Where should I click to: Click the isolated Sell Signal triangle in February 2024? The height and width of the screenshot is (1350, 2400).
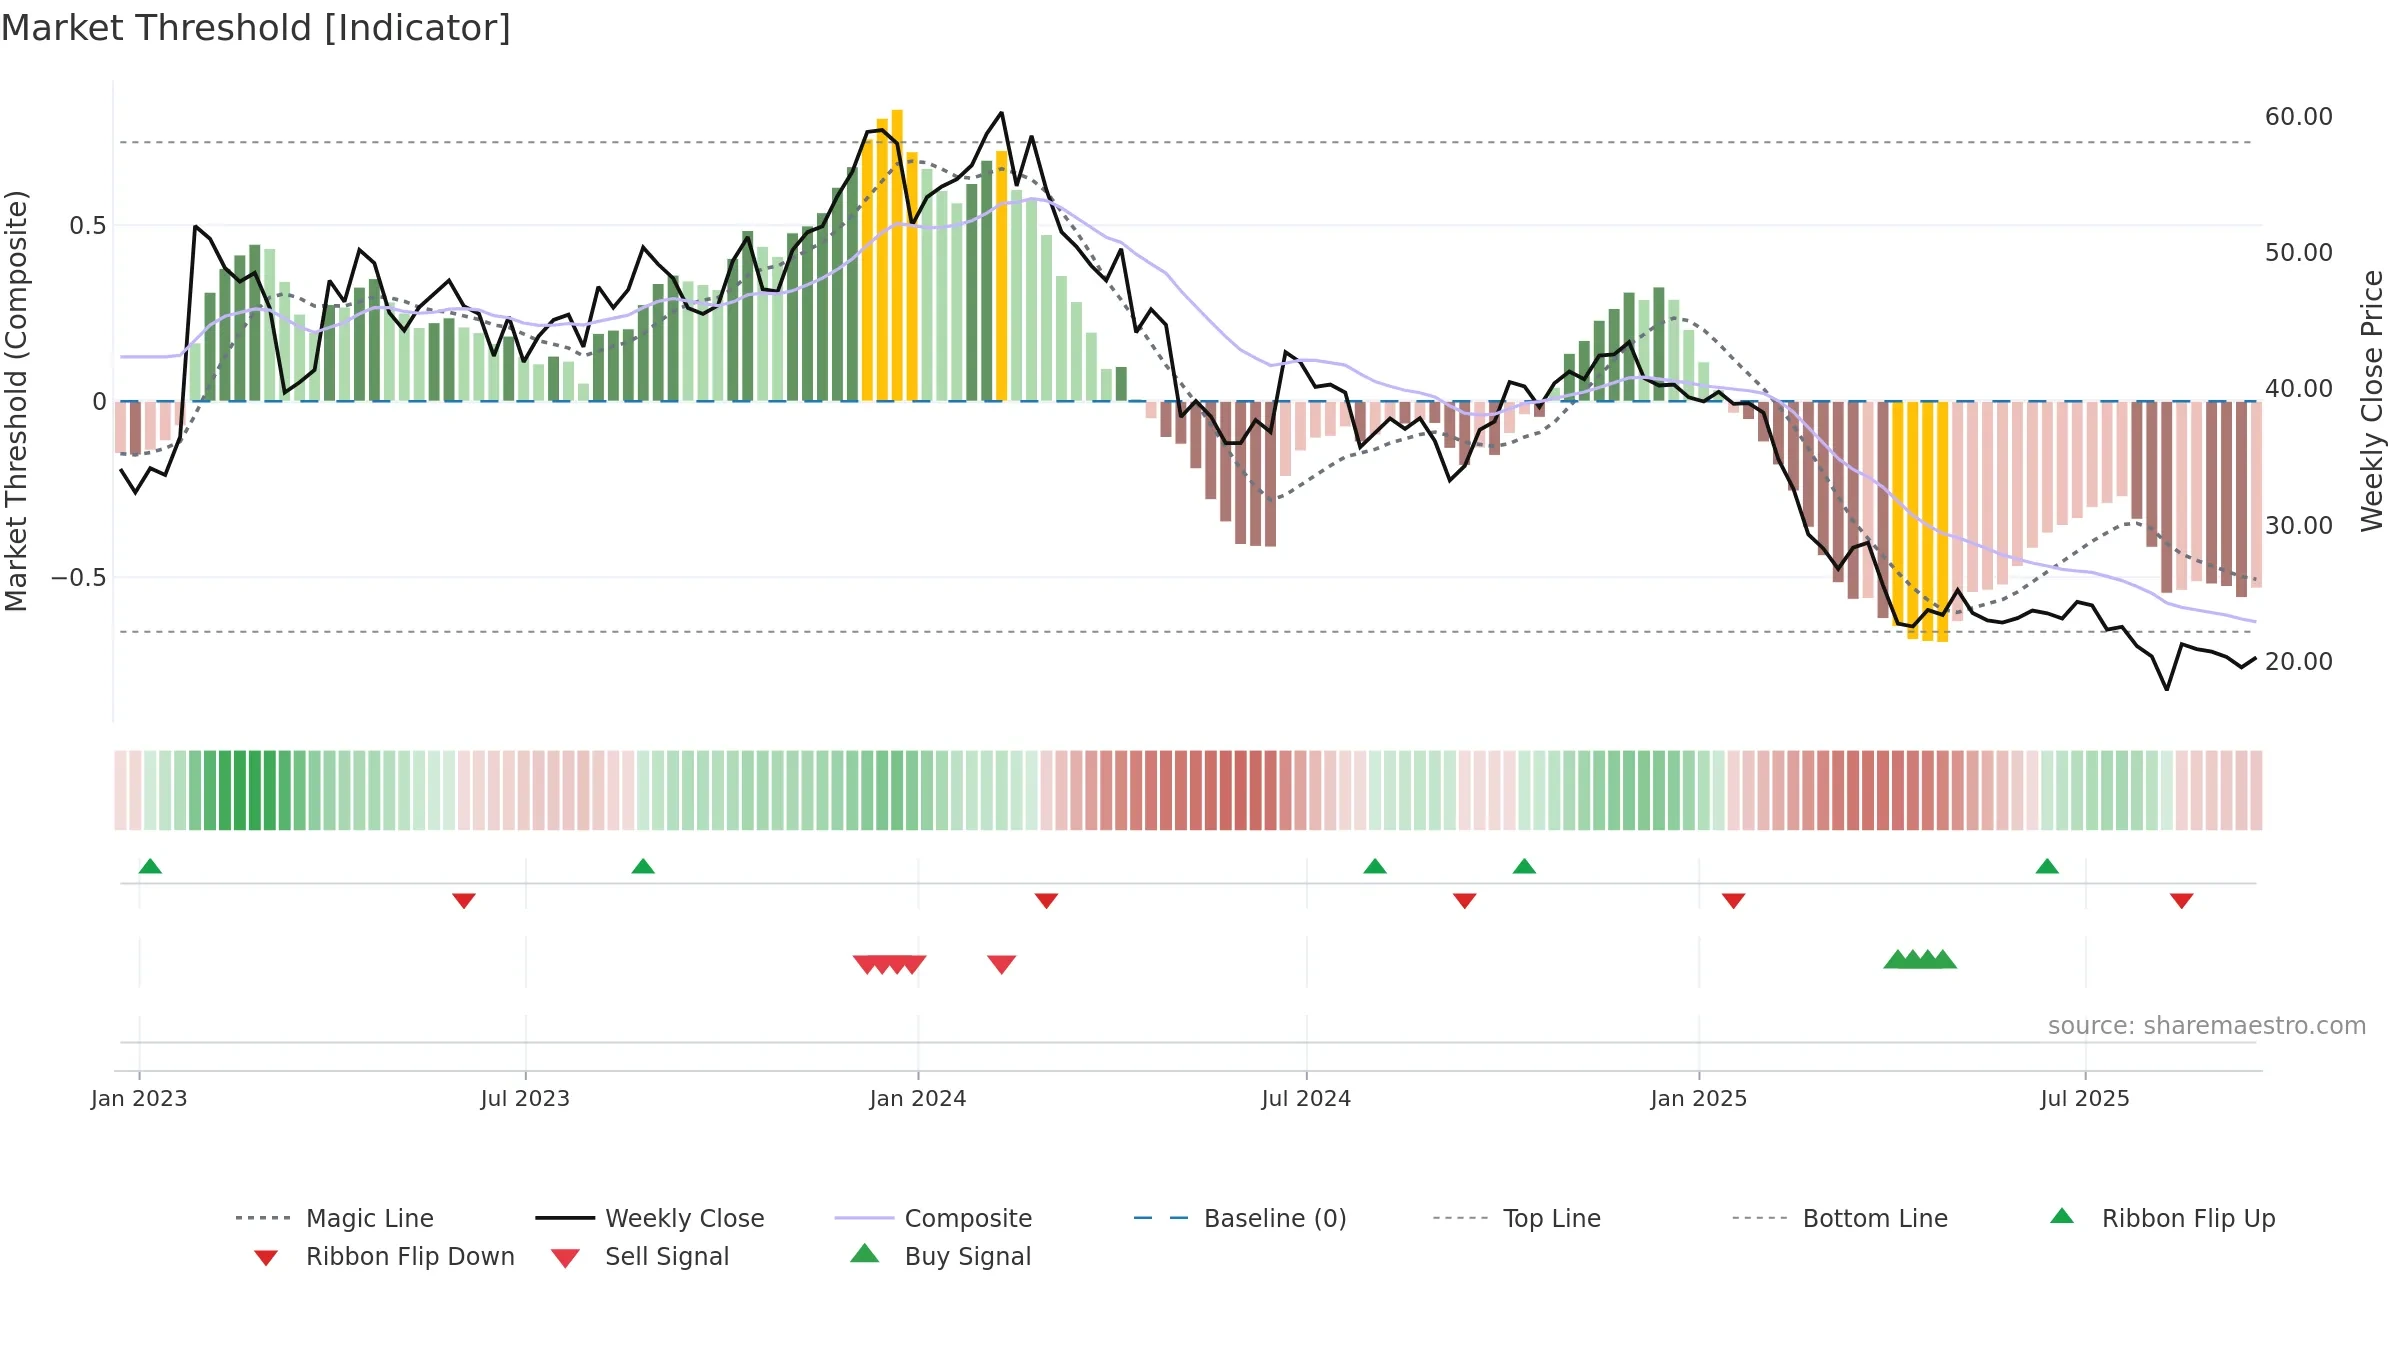[1002, 965]
